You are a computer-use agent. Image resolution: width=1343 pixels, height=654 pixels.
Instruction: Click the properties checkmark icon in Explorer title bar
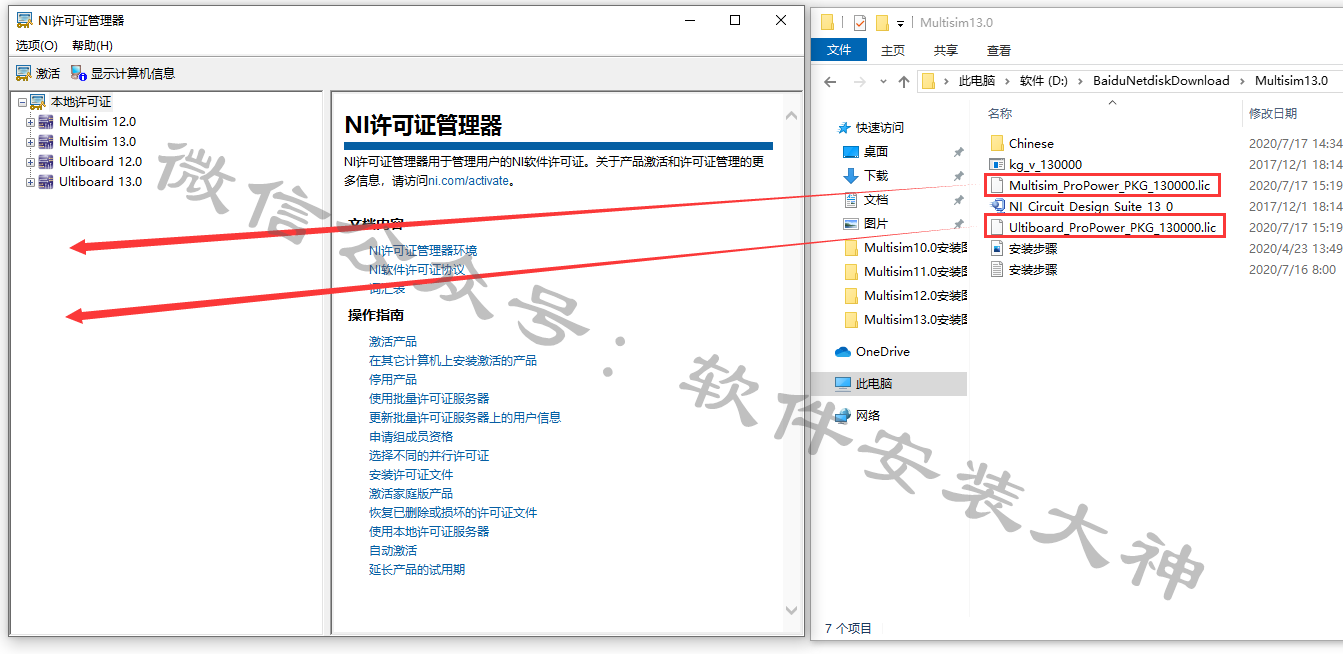pyautogui.click(x=860, y=22)
